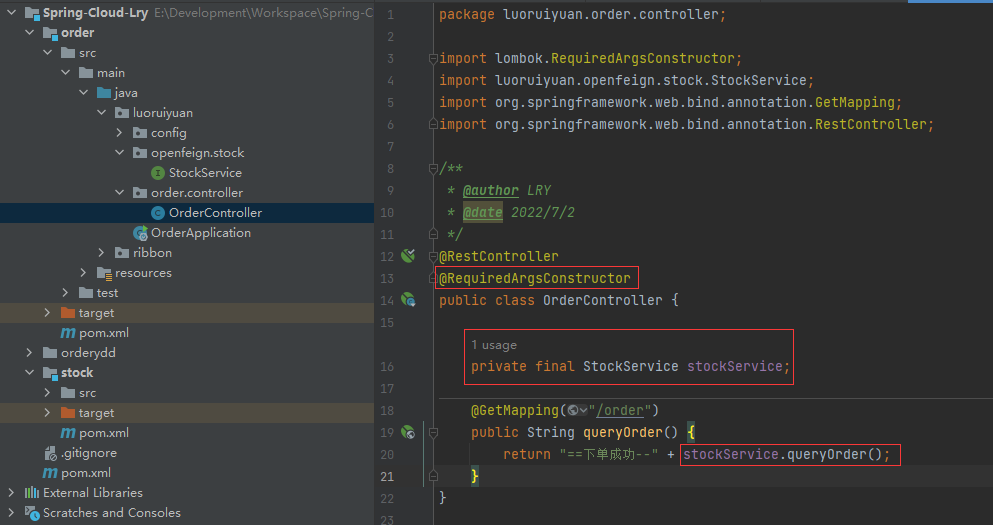Collapse the main folder
Screen dimensions: 993x525
click(x=66, y=73)
